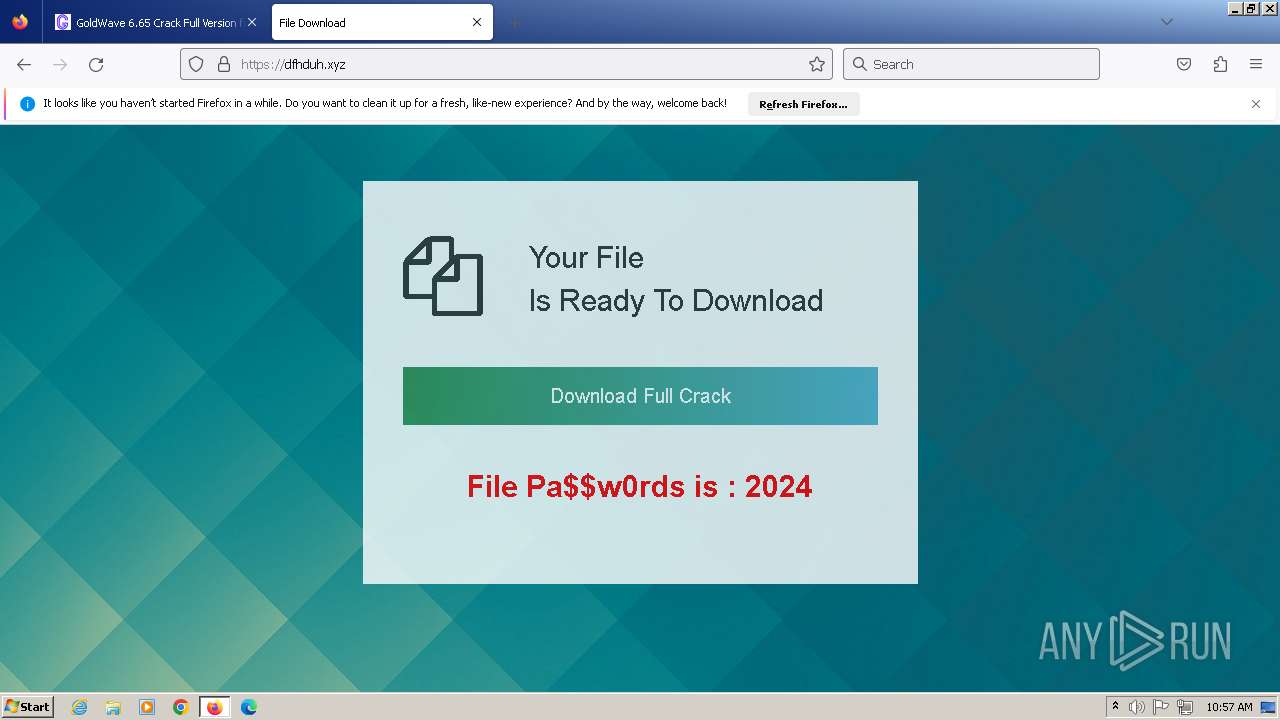
Task: Click the documents file icon
Action: tap(443, 276)
